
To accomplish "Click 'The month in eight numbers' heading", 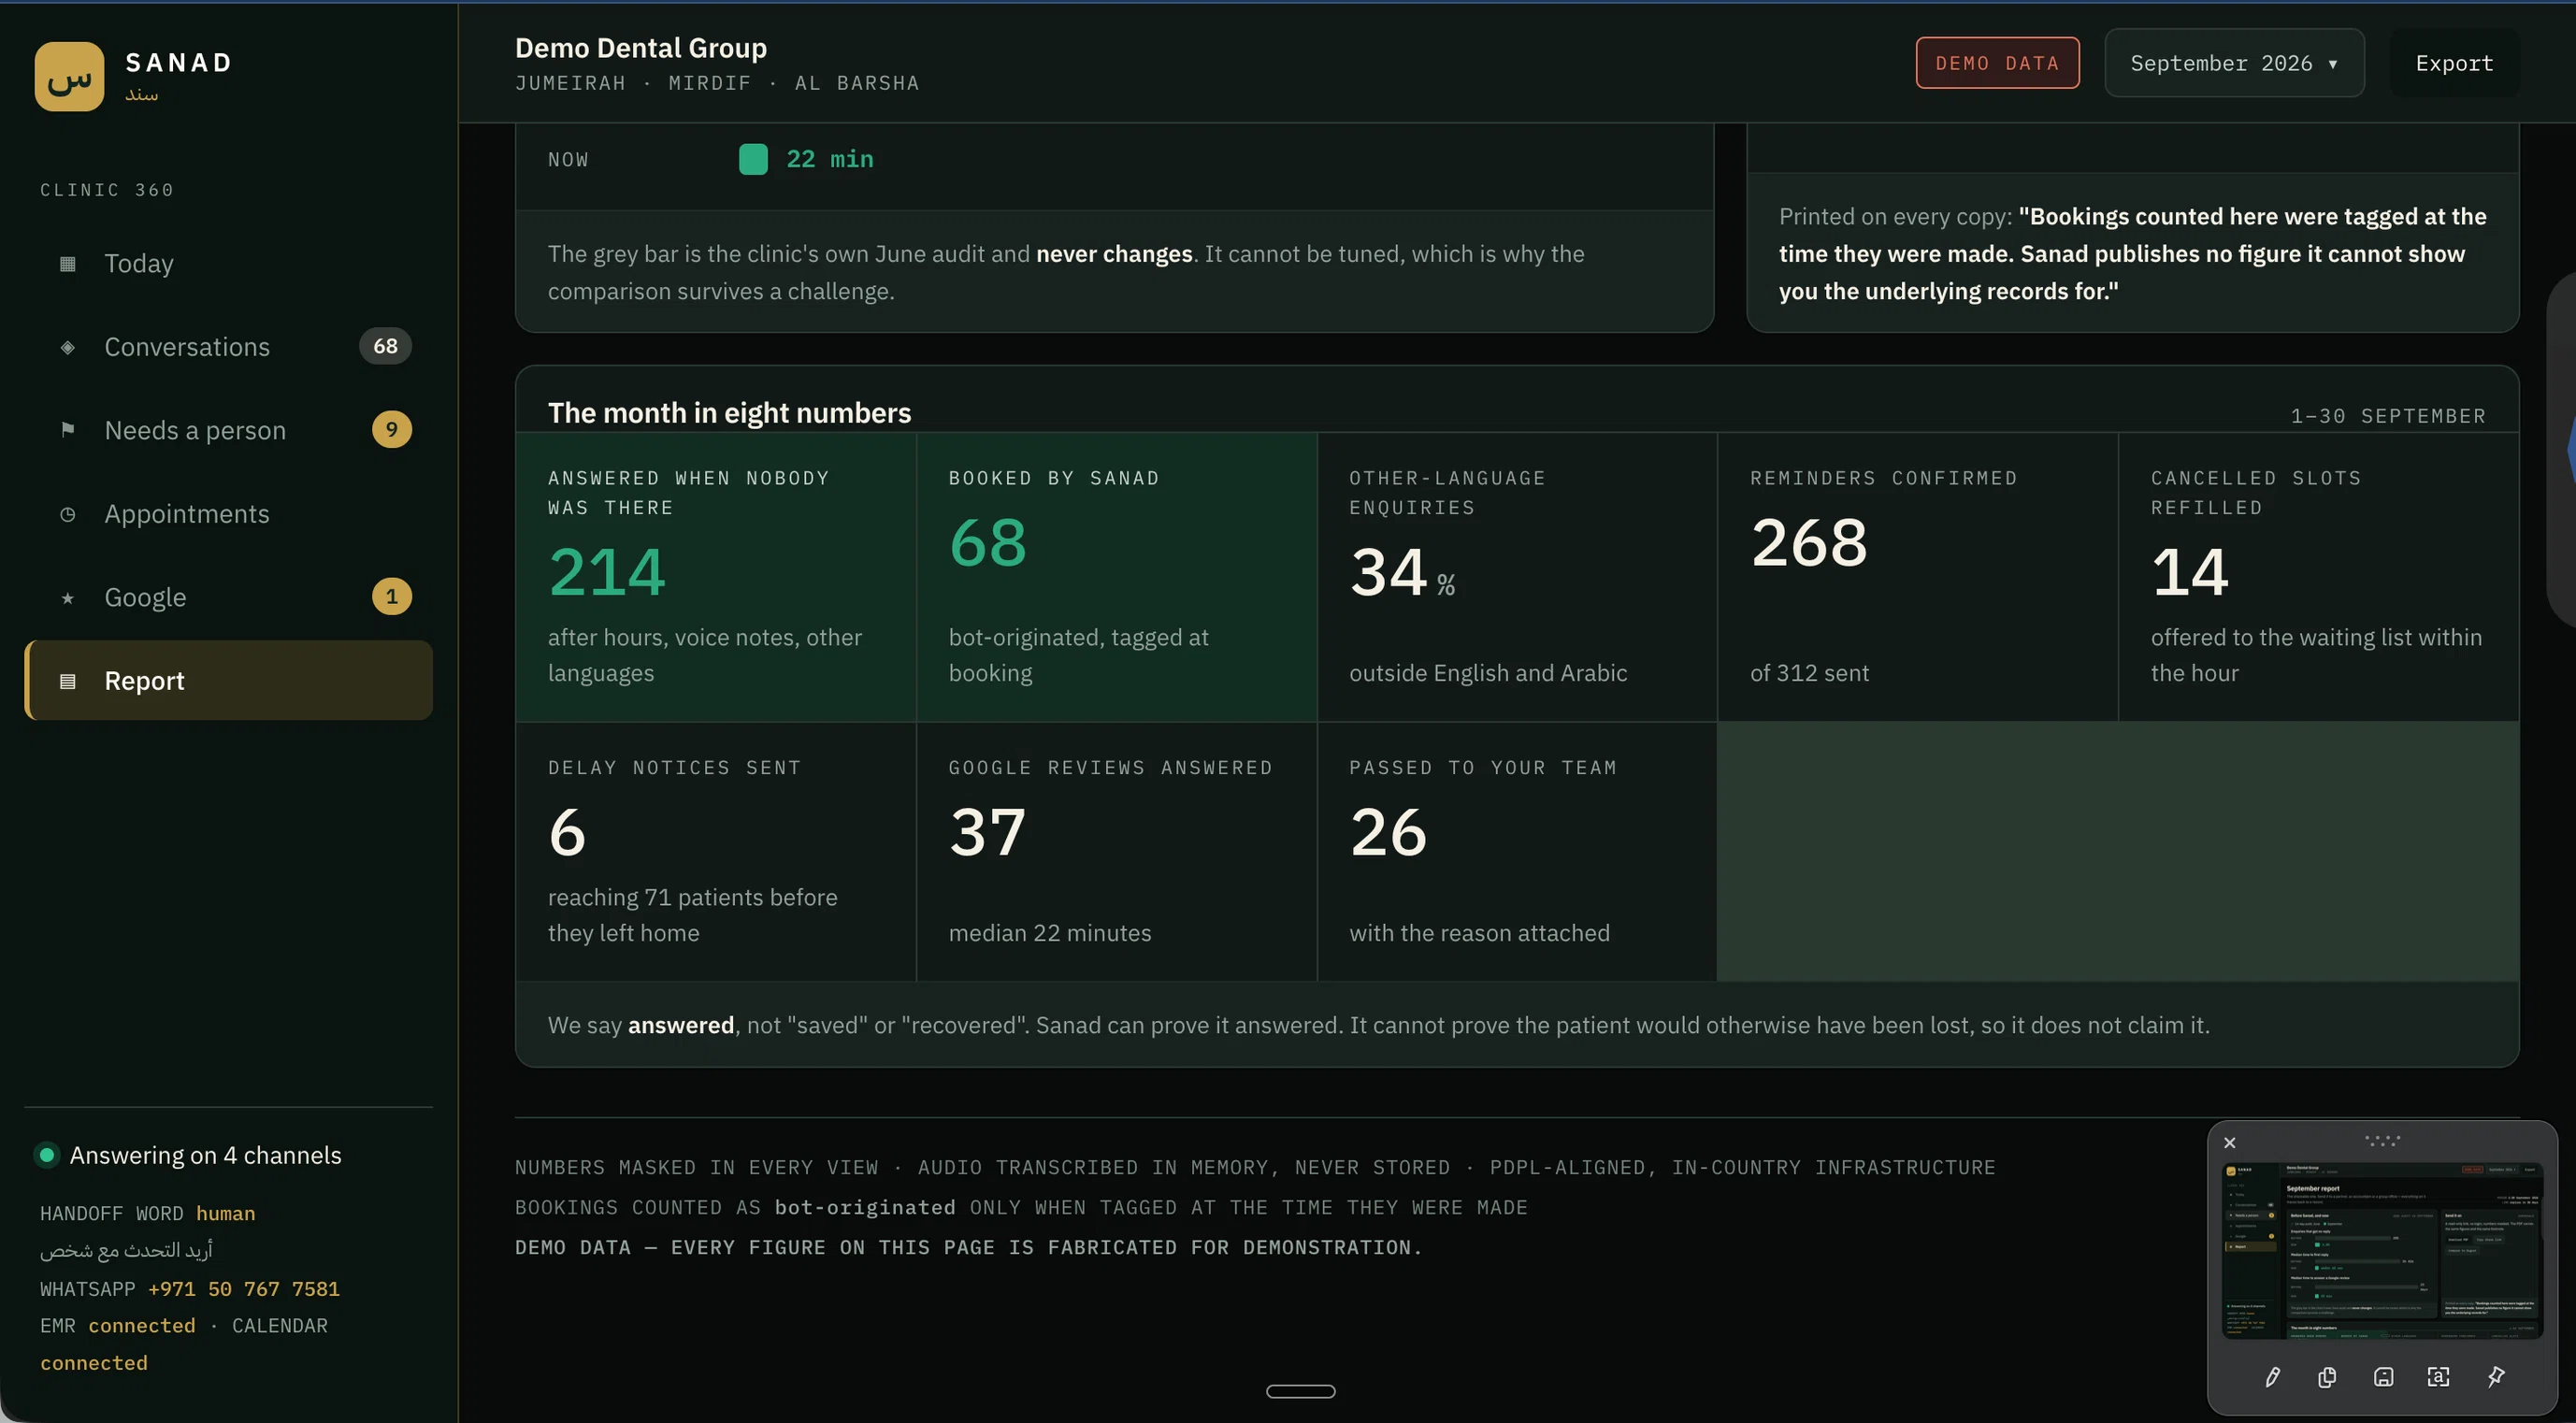I will click(729, 413).
